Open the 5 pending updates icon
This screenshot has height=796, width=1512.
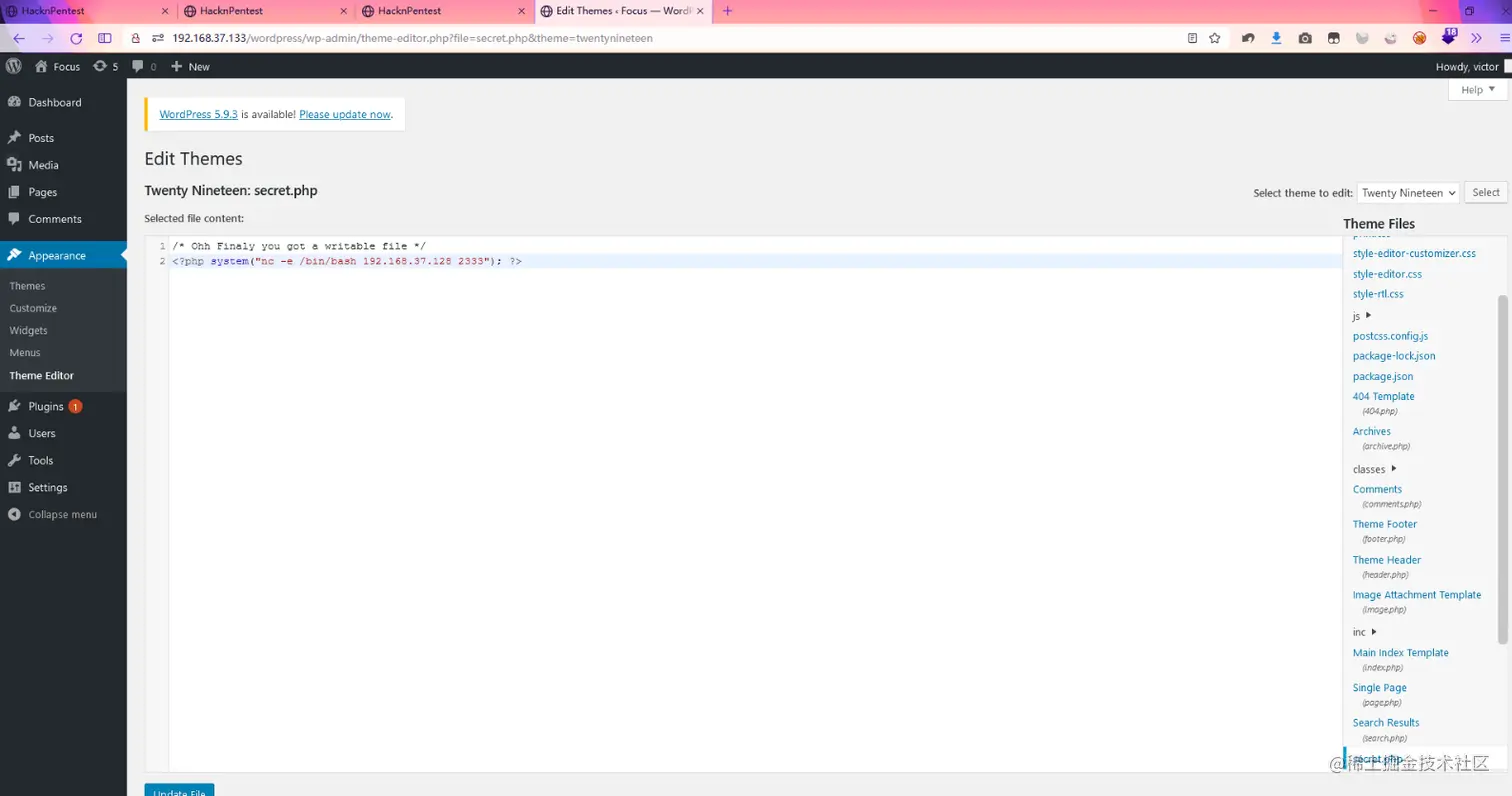tap(105, 66)
